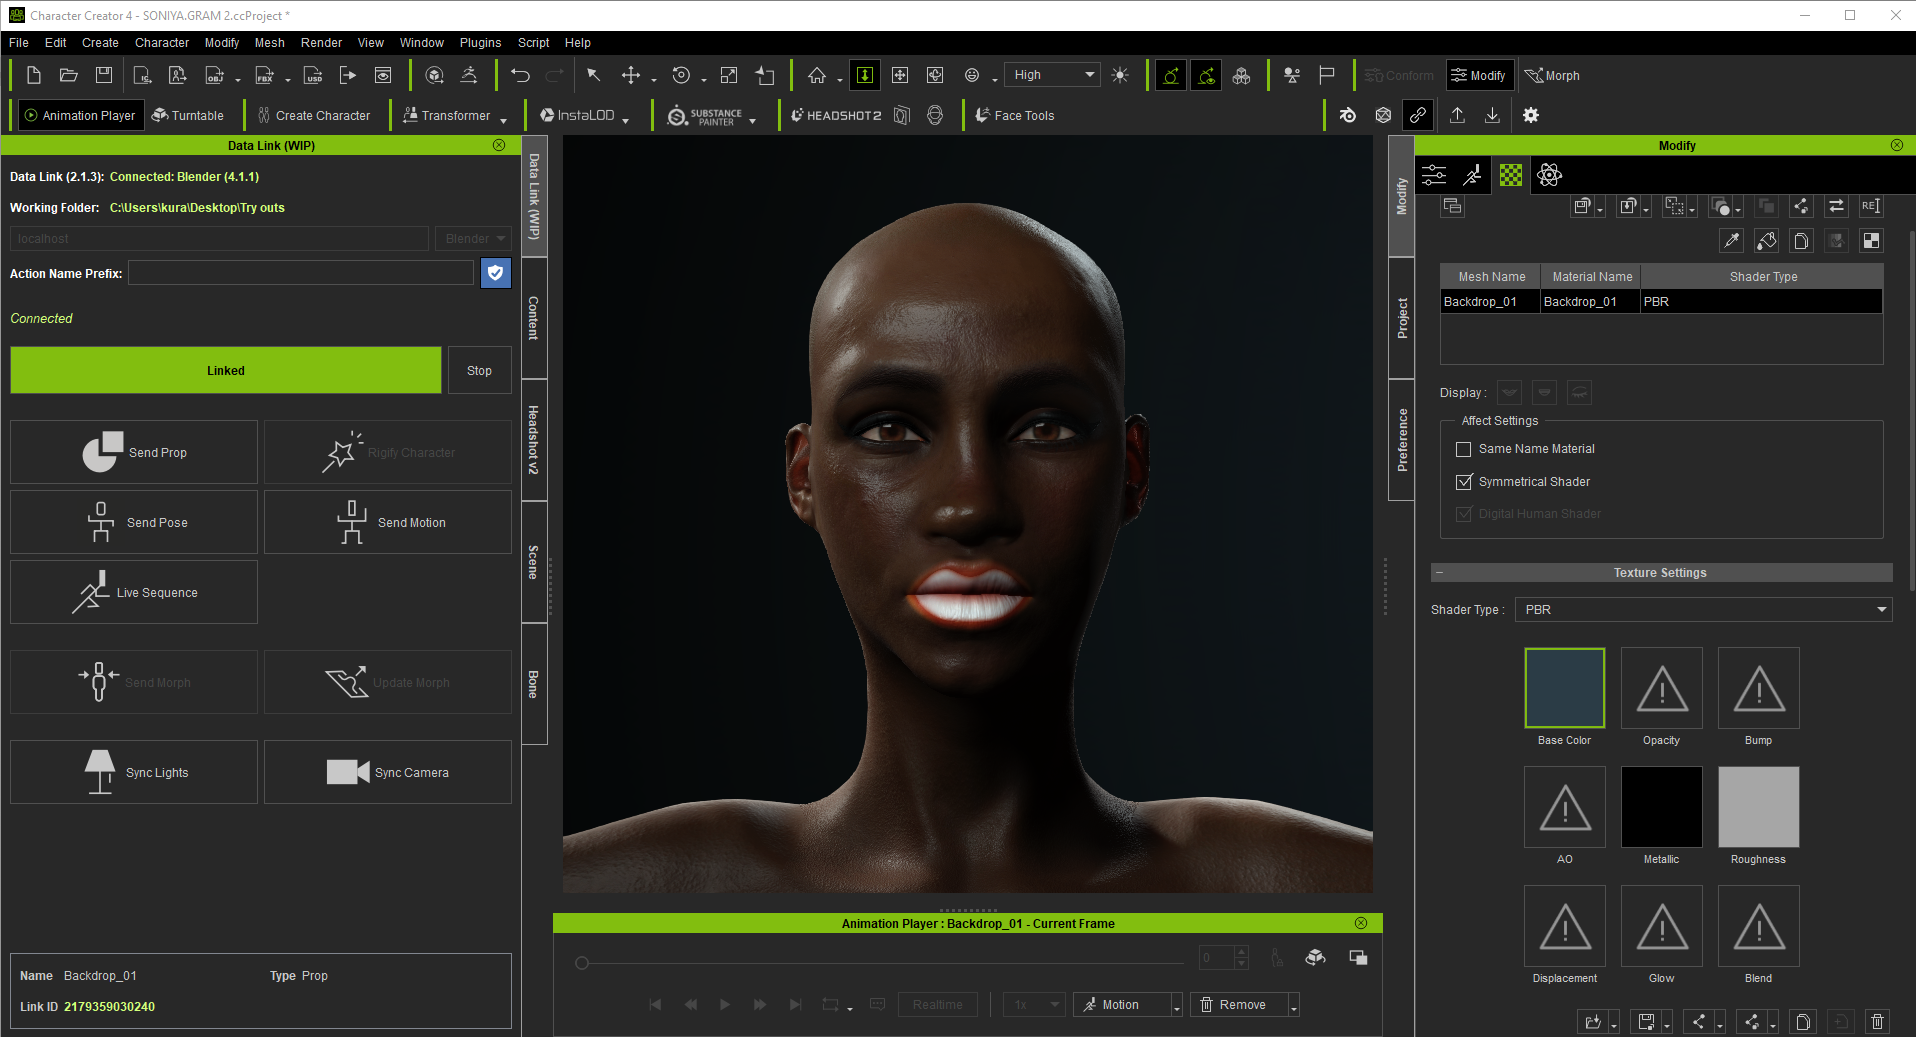The image size is (1916, 1037).
Task: Open the Physics atom tab in Modify
Action: tap(1550, 175)
